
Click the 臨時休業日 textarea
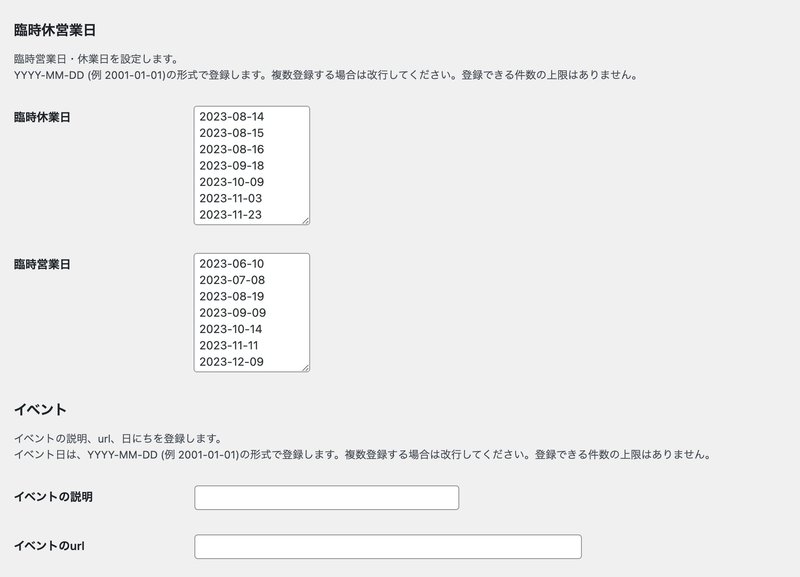coord(252,165)
